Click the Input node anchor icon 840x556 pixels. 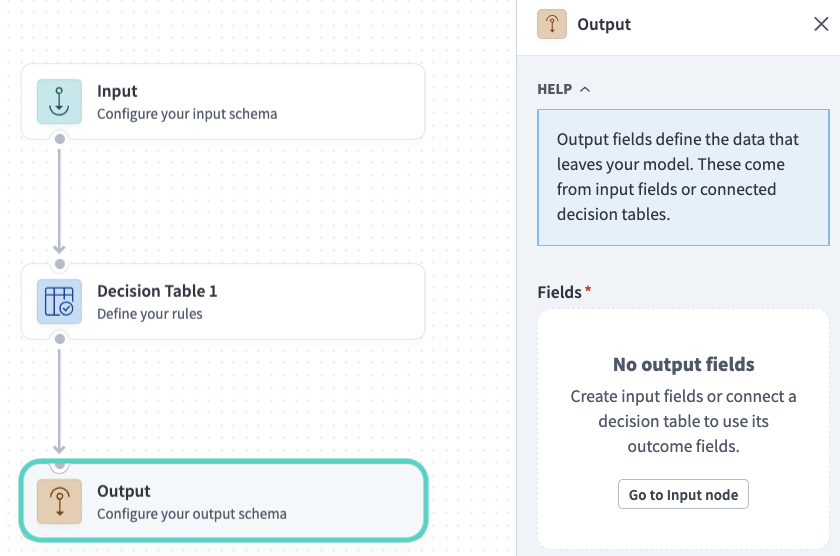[x=59, y=102]
